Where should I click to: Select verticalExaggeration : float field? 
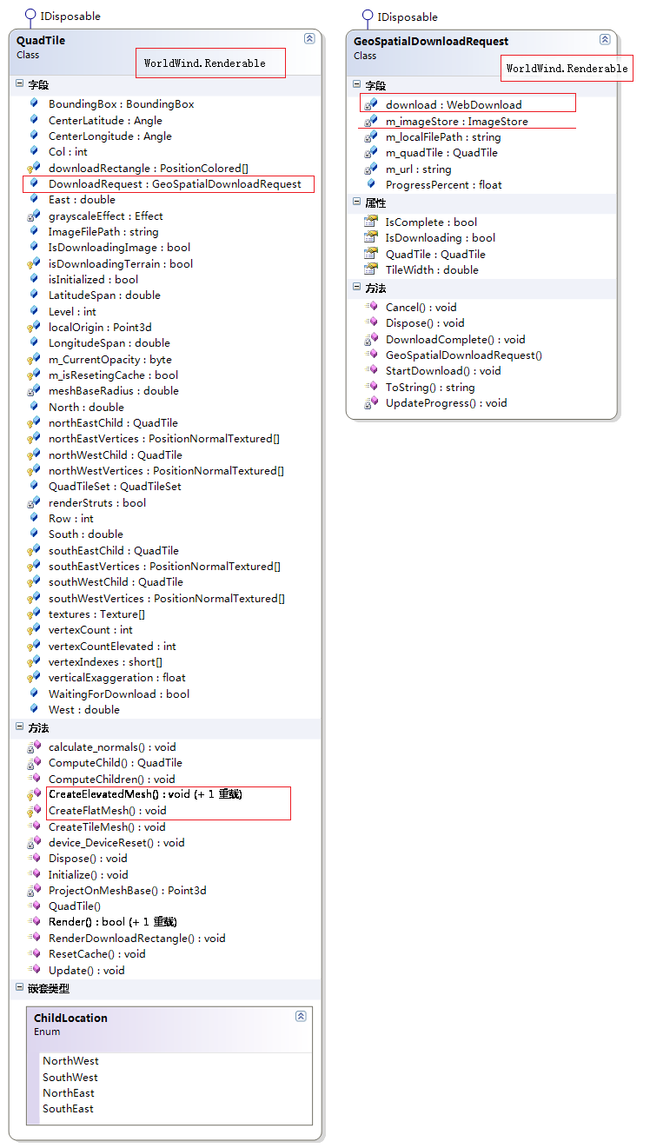click(117, 678)
